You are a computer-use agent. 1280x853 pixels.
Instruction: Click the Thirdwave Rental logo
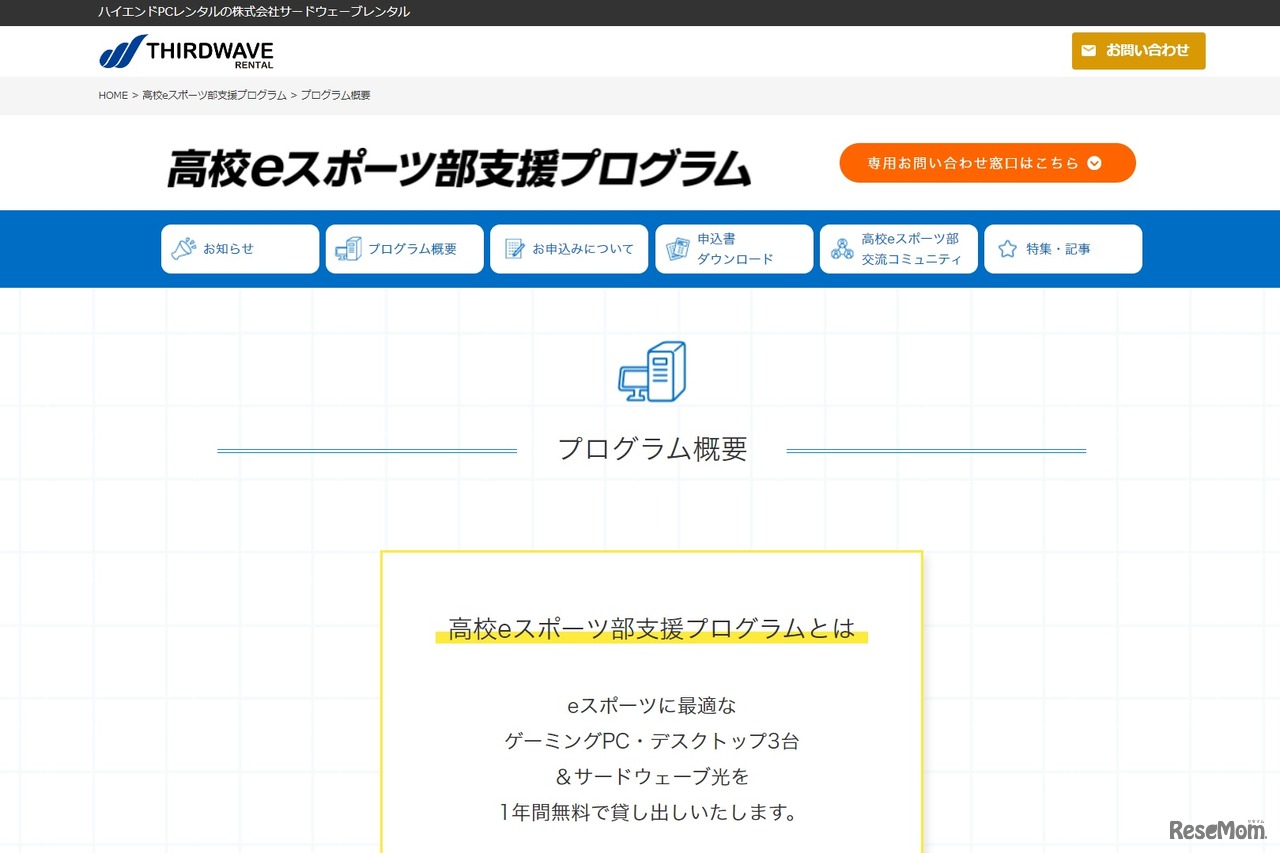(186, 52)
